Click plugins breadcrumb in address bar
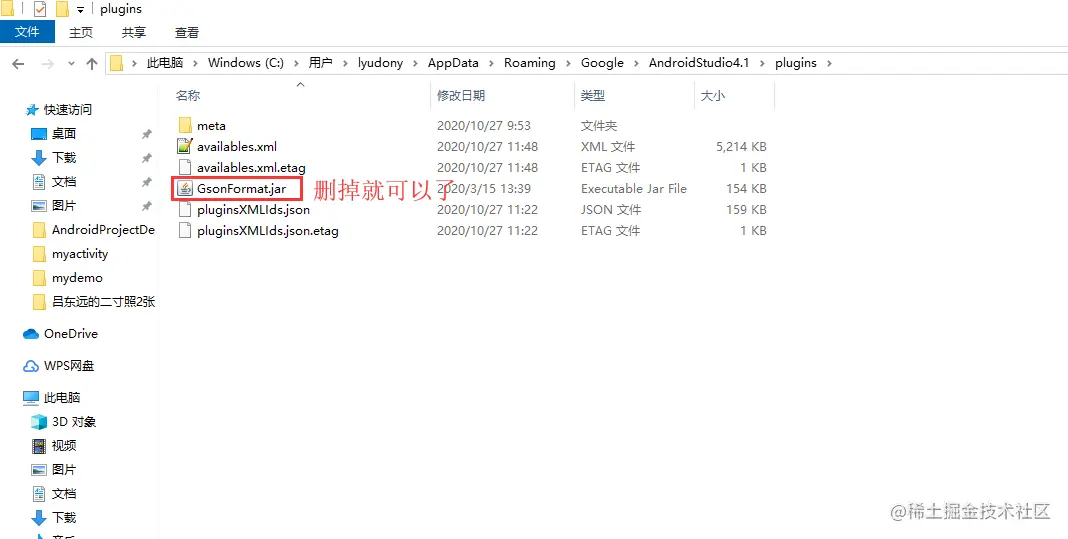The width and height of the screenshot is (1068, 539). point(796,63)
